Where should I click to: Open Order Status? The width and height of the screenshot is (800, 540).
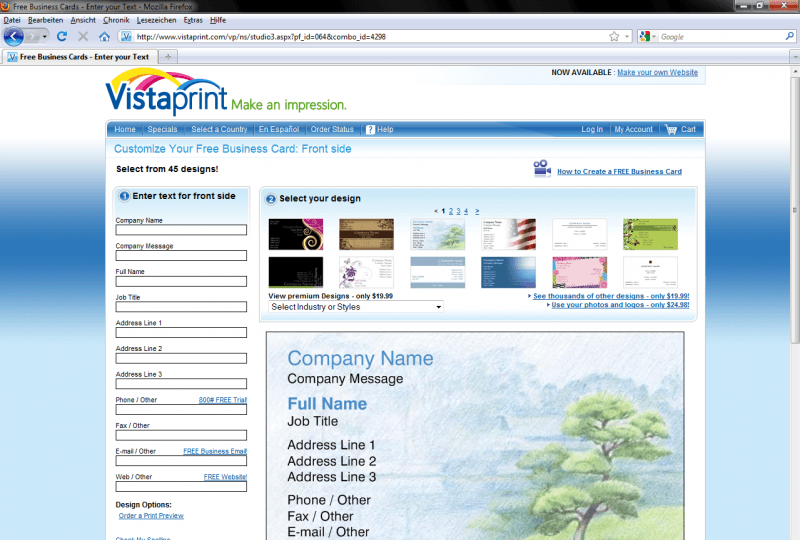pyautogui.click(x=332, y=130)
